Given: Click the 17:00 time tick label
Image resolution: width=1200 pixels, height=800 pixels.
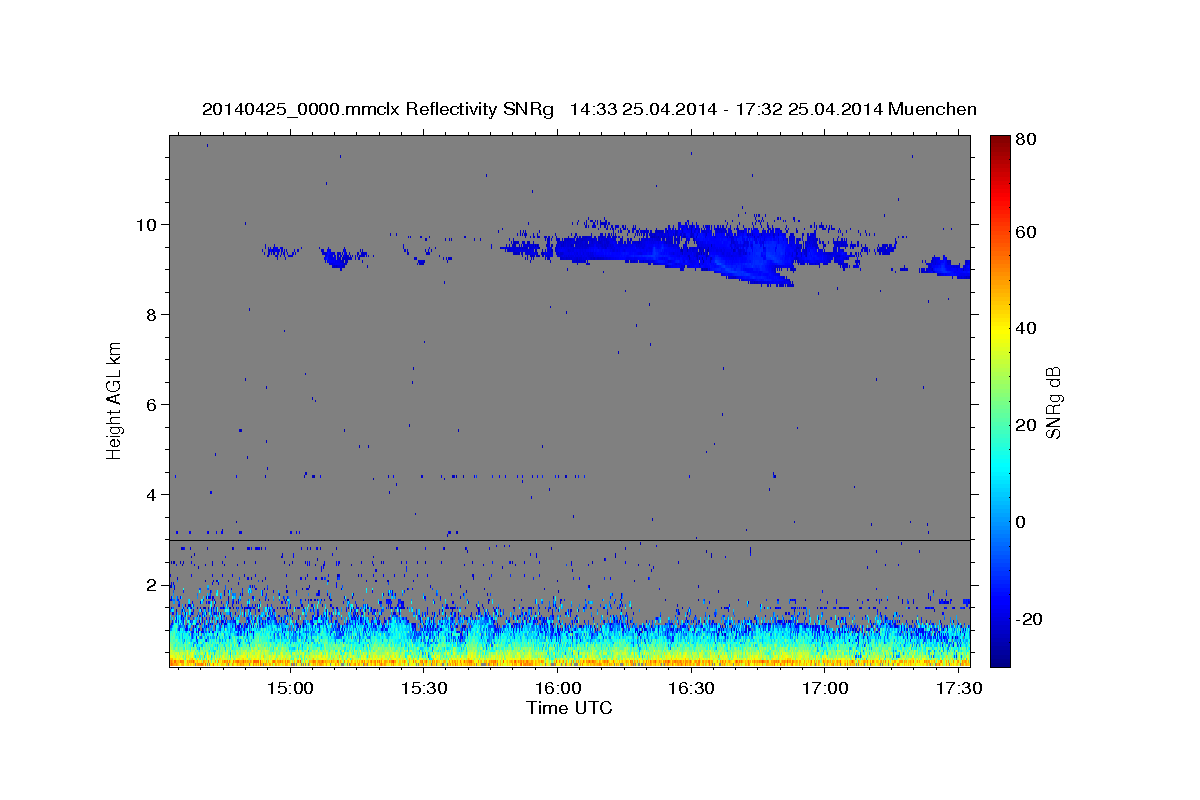Looking at the screenshot, I should click(825, 688).
